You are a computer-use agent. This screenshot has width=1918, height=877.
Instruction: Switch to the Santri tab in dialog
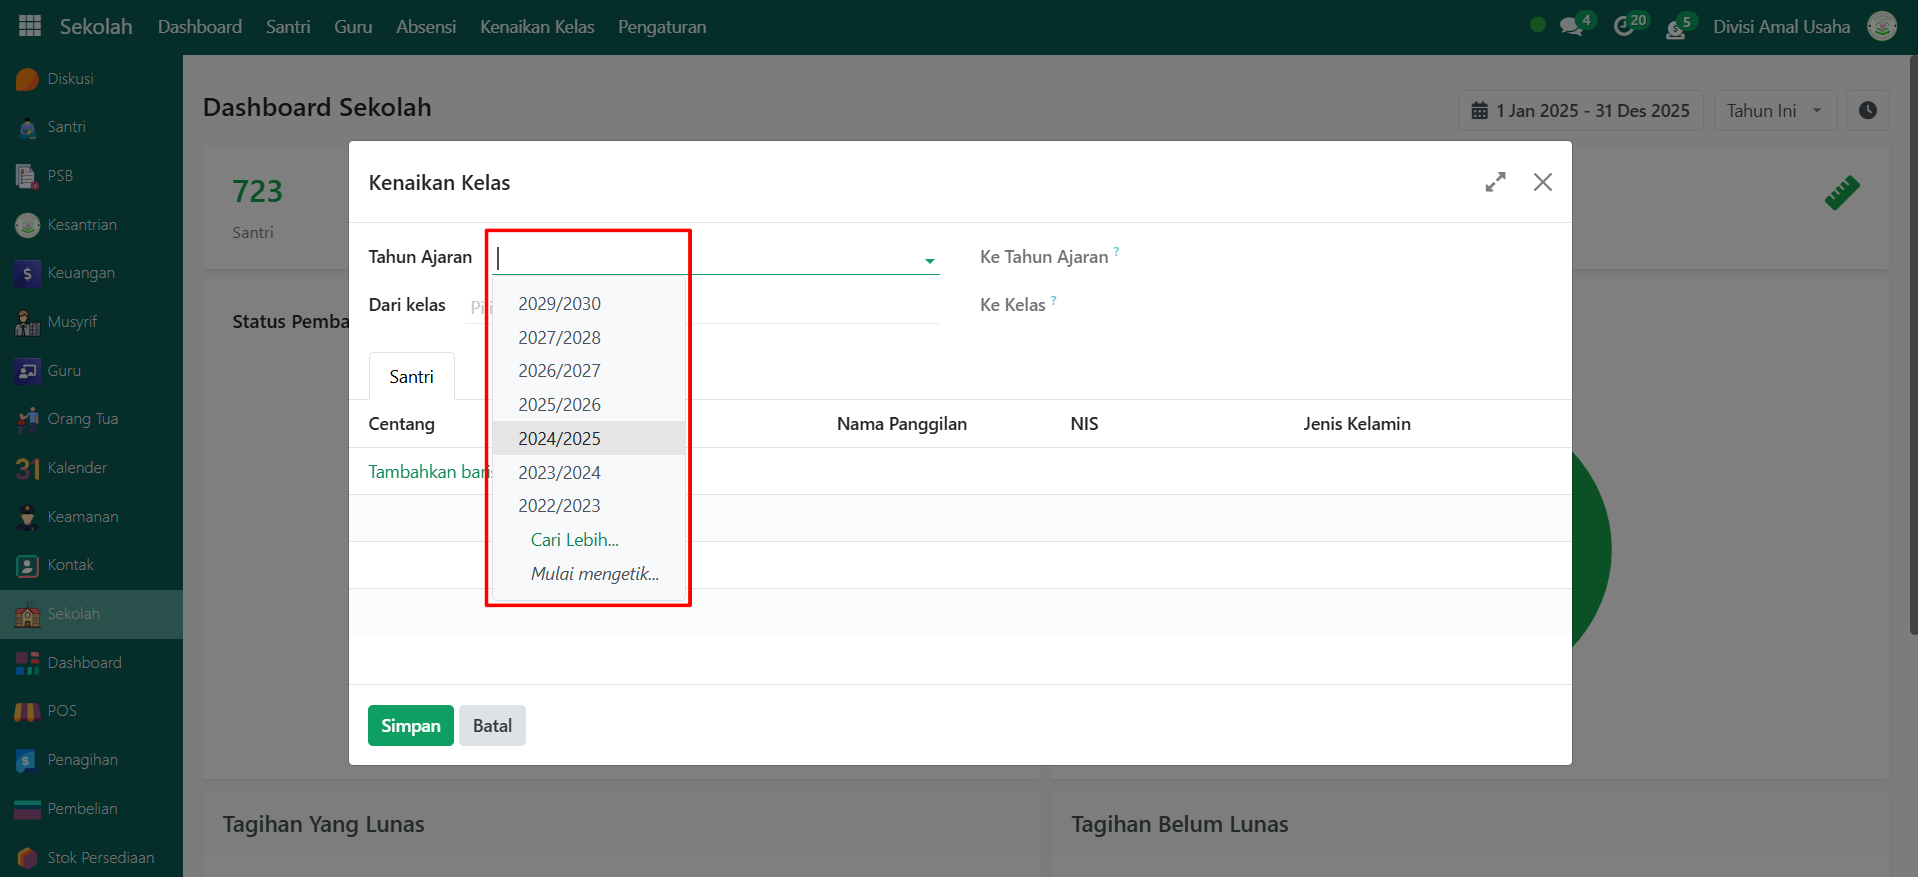[411, 377]
